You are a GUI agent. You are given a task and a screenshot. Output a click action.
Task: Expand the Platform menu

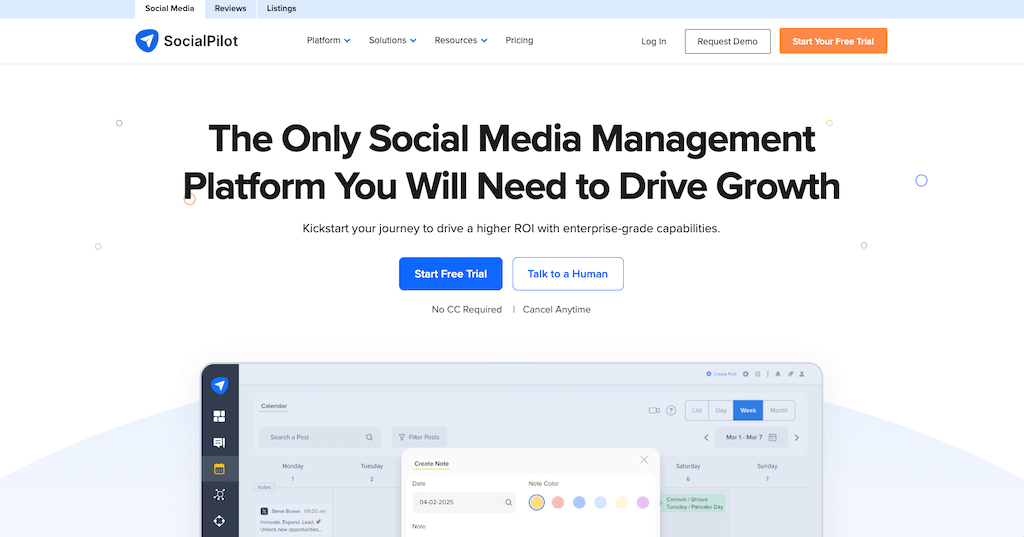328,41
